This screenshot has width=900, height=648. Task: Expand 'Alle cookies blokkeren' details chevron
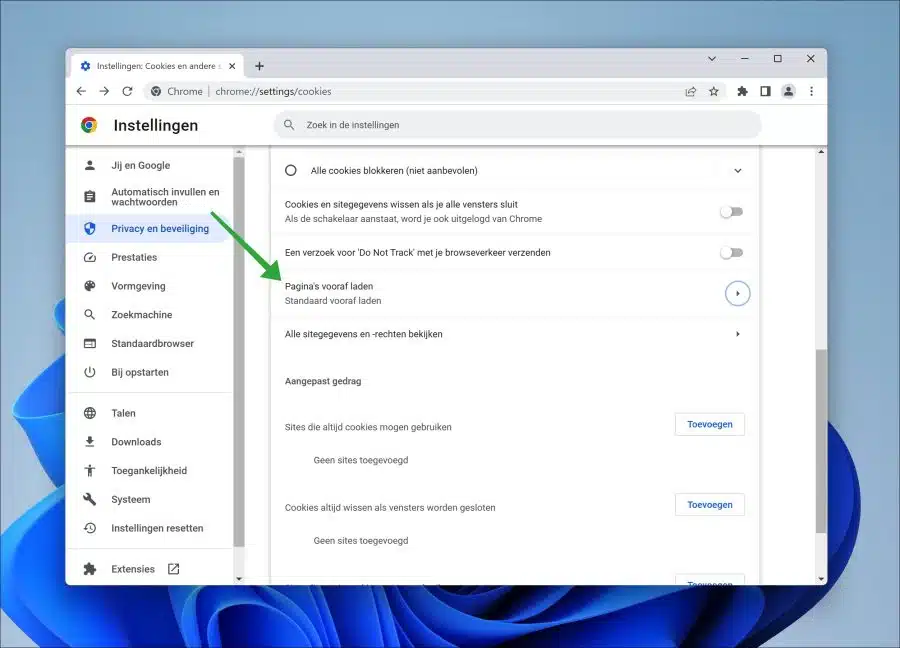tap(738, 170)
